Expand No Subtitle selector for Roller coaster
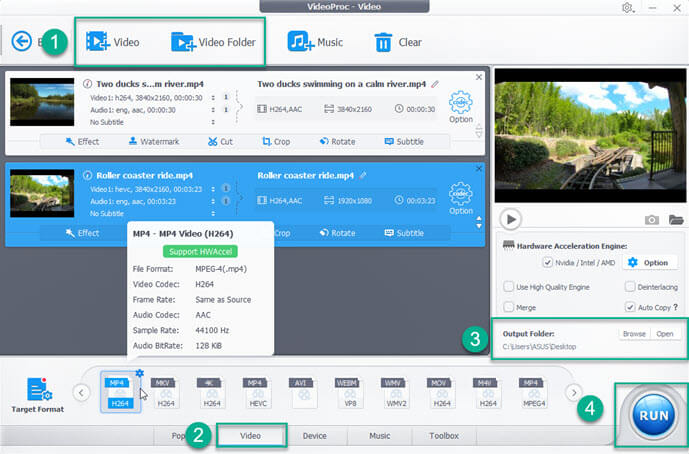This screenshot has height=454, width=689. pos(213,214)
